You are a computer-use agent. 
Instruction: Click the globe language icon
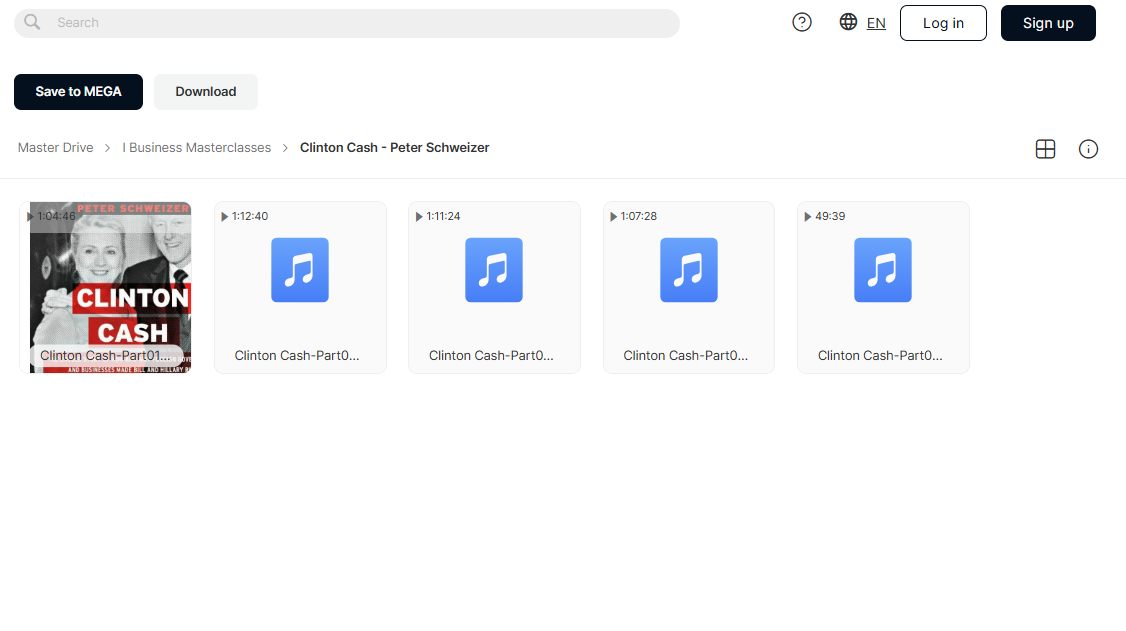(848, 22)
